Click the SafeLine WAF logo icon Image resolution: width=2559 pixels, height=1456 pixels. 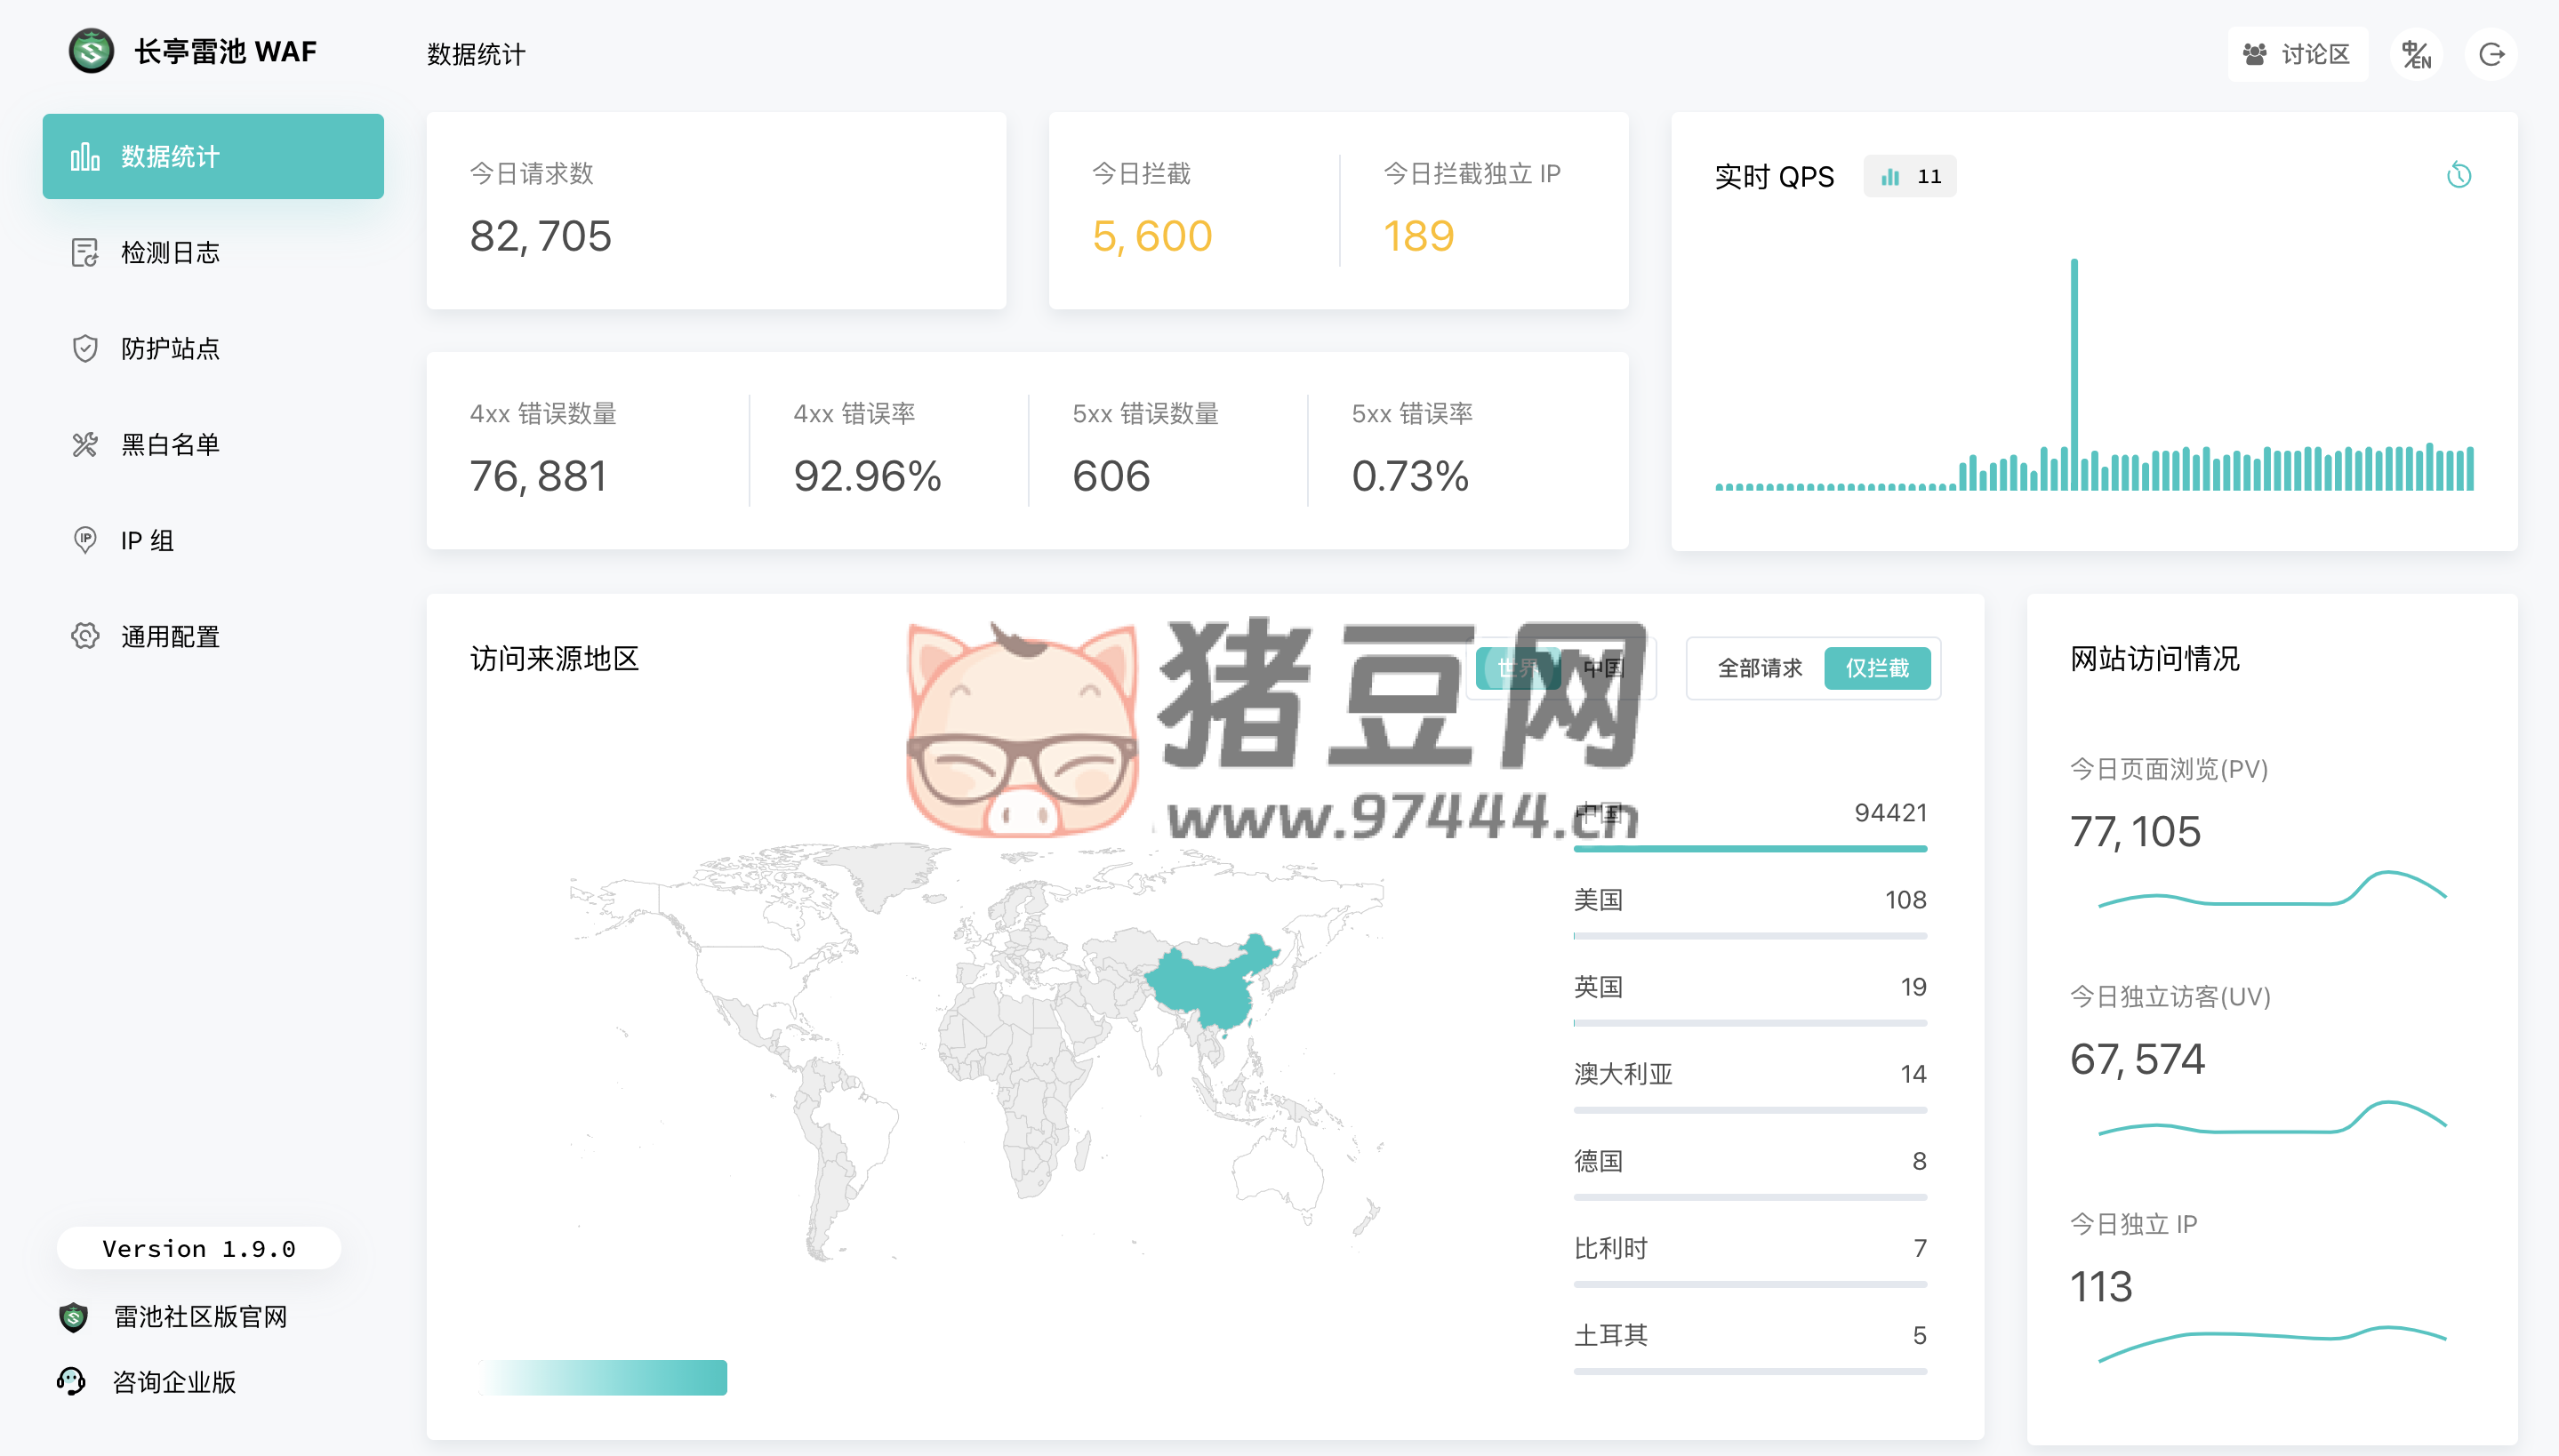click(x=91, y=51)
